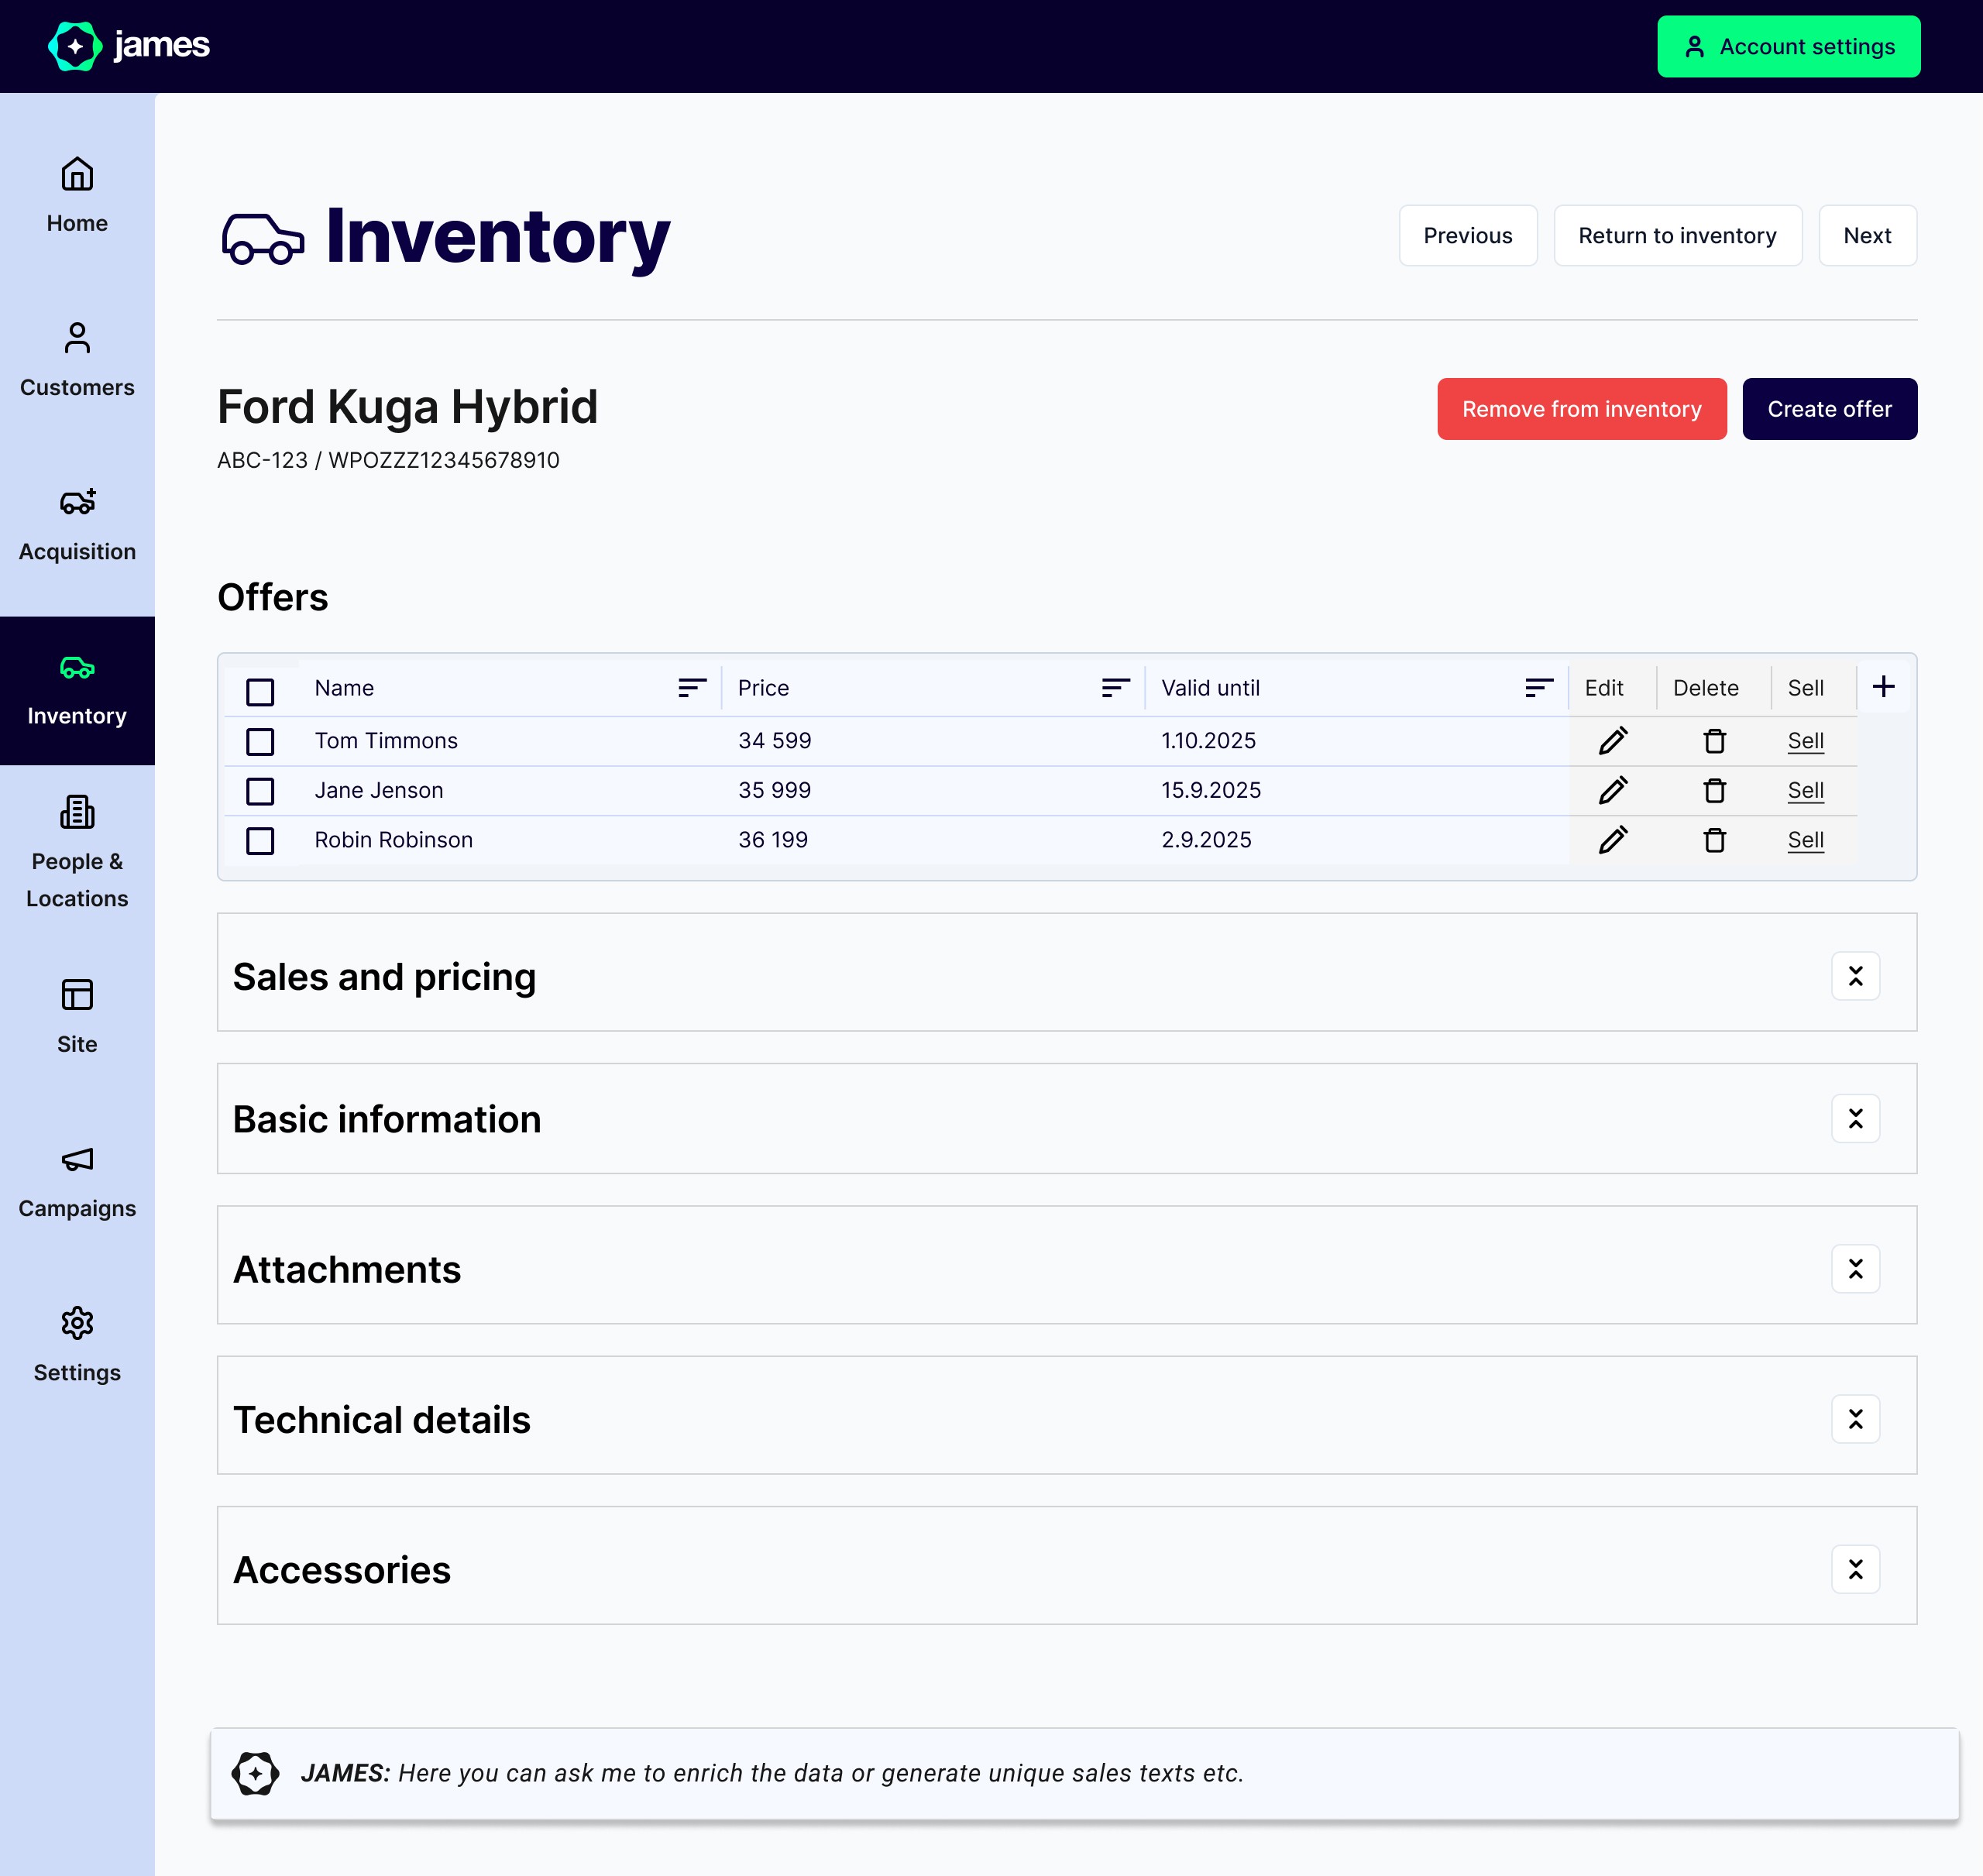Check the Robin Robinson row checkbox
Viewport: 1983px width, 1876px height.
[x=260, y=841]
